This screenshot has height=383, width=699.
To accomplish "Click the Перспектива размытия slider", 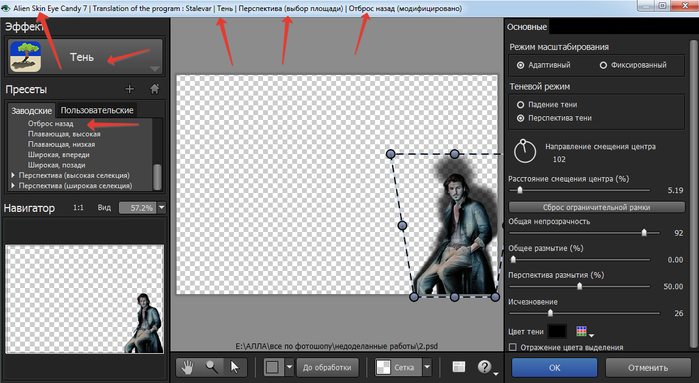I will [580, 286].
